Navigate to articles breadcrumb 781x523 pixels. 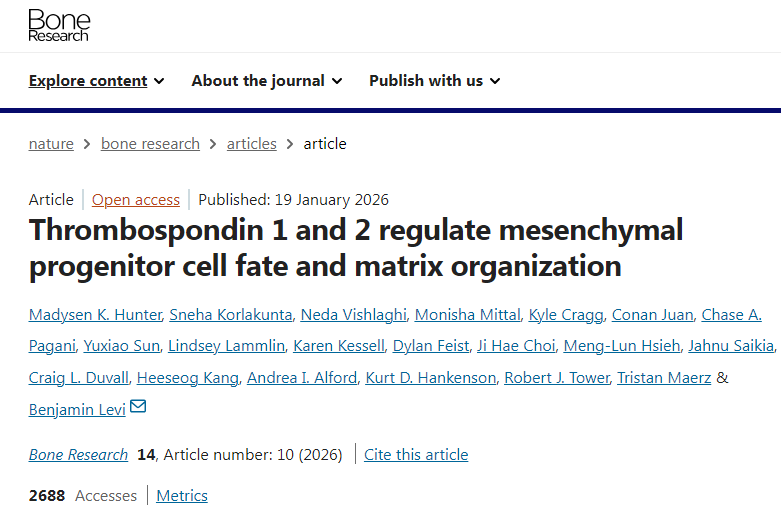click(251, 144)
